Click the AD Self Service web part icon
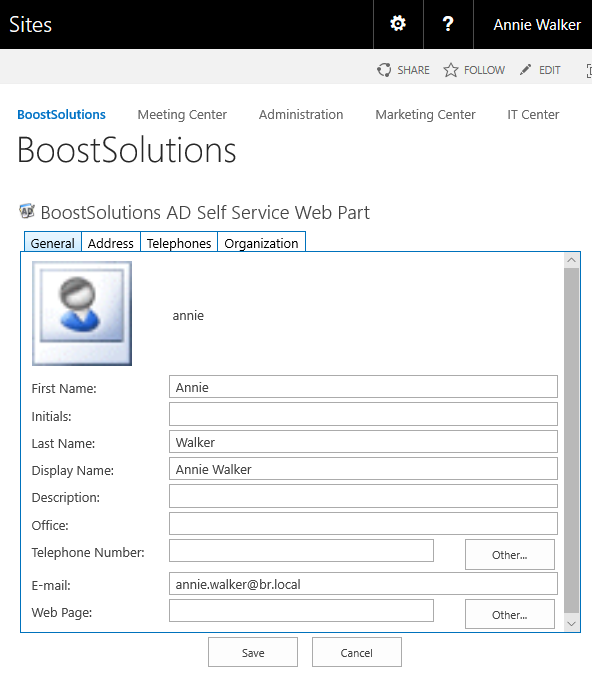The width and height of the screenshot is (592, 675). coord(27,211)
